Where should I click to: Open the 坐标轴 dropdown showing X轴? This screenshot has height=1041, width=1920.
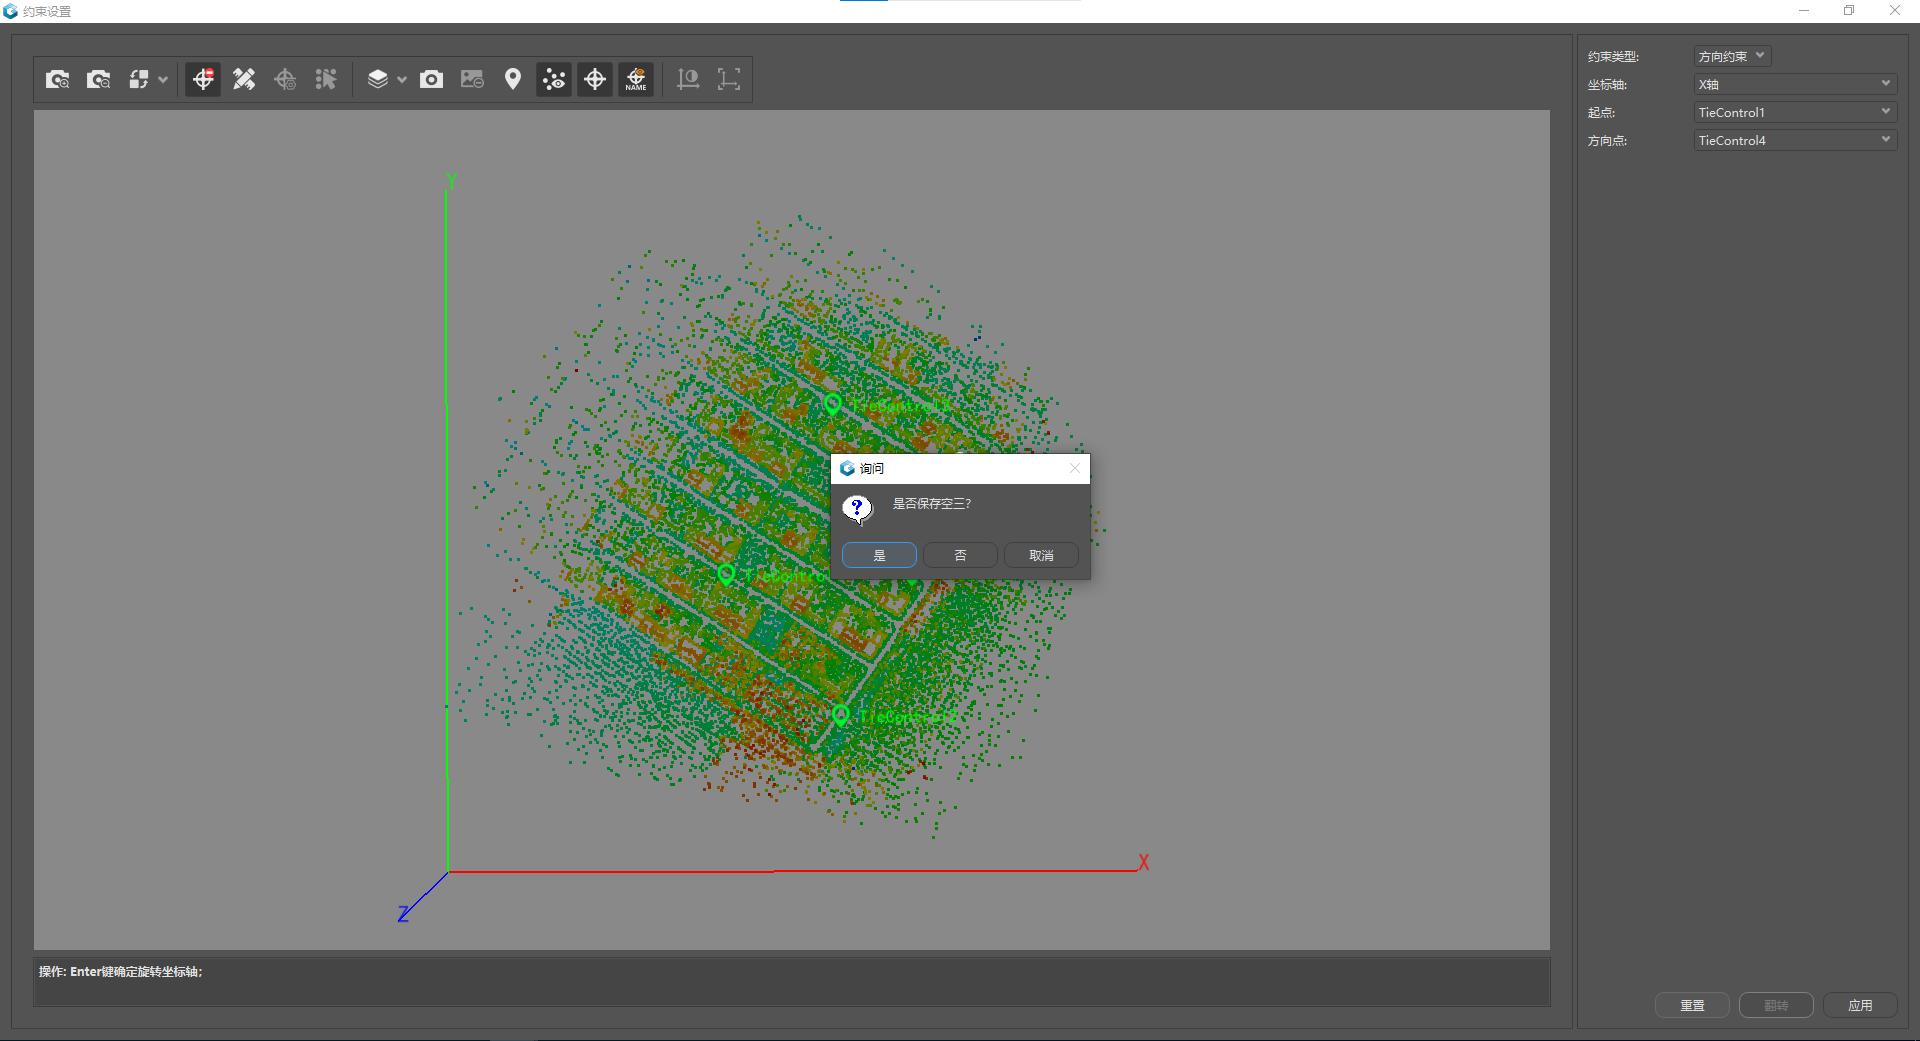[x=1794, y=84]
